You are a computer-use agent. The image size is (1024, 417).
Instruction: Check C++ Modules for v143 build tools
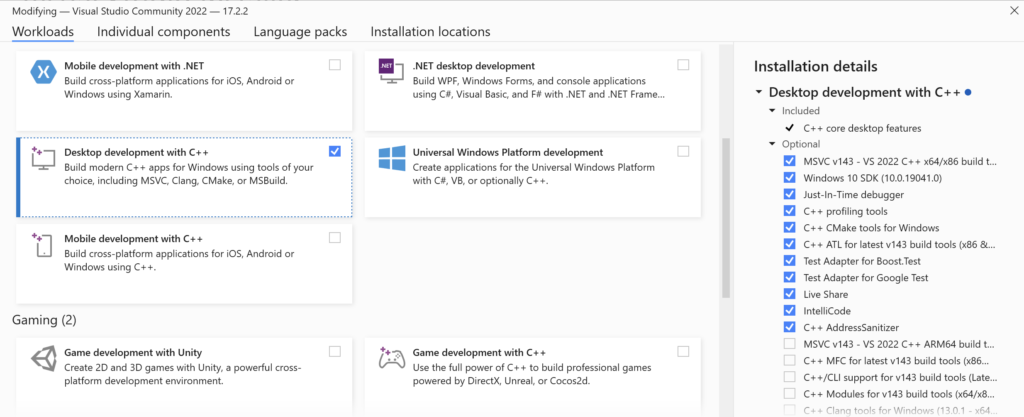pyautogui.click(x=790, y=394)
